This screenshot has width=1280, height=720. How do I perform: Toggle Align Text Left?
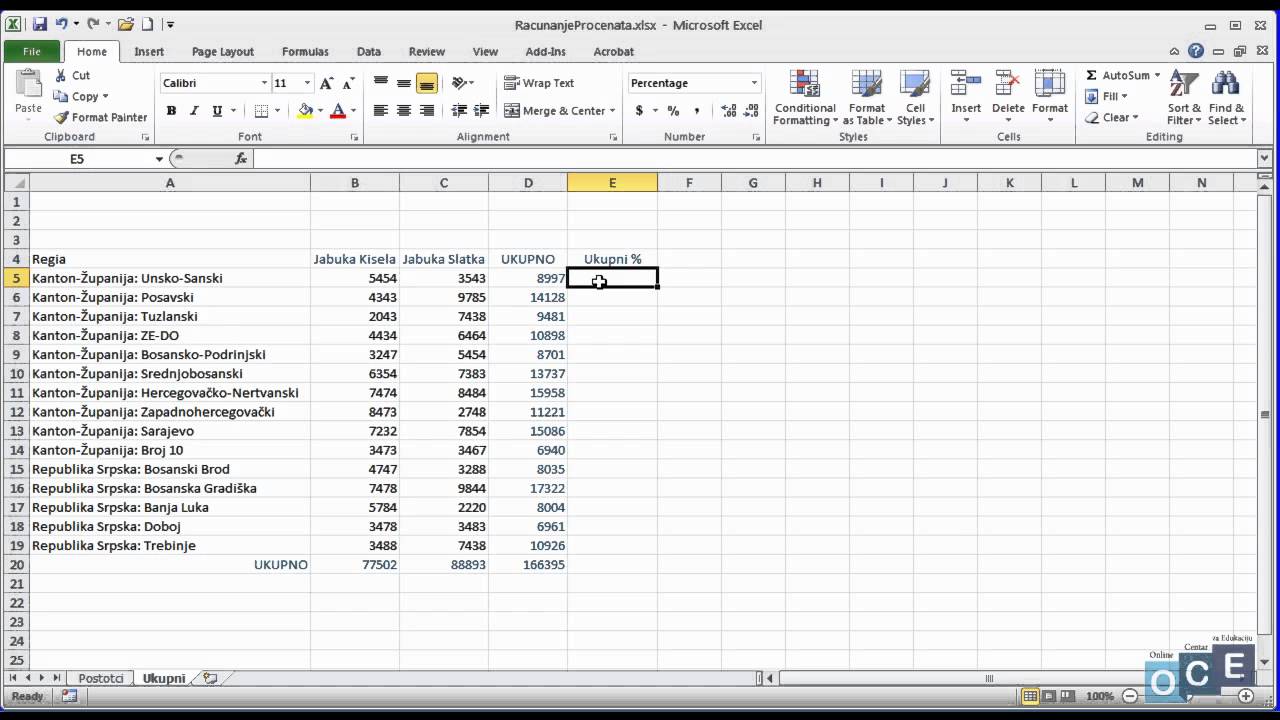(x=381, y=111)
